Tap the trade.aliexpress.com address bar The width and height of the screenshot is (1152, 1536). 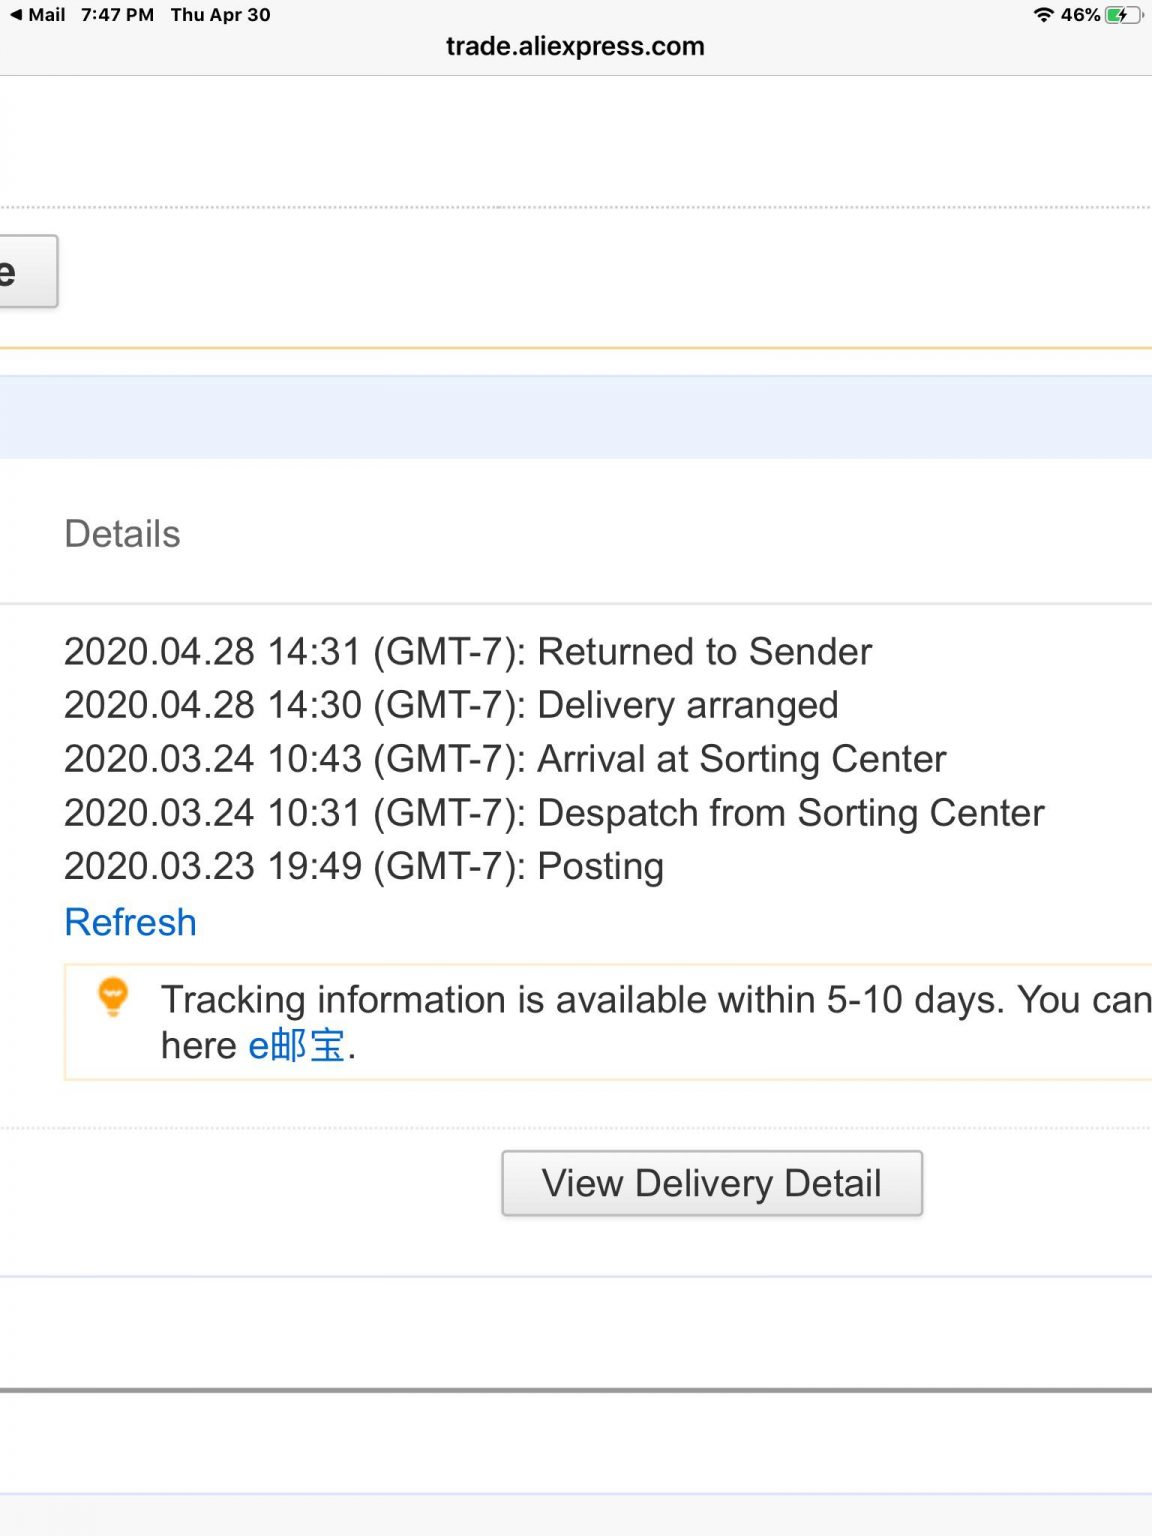575,47
